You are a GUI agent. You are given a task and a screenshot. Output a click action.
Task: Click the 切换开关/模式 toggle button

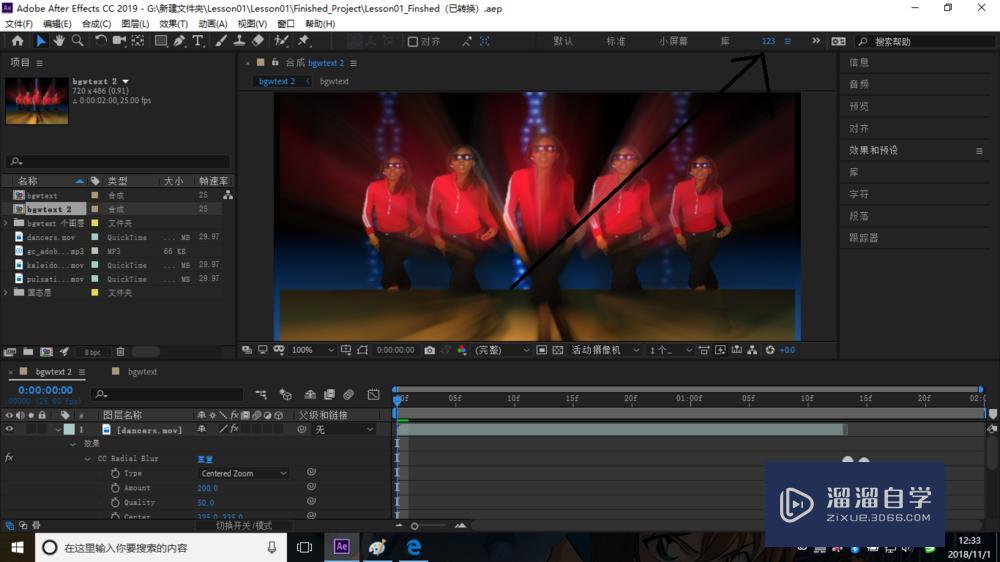click(244, 526)
